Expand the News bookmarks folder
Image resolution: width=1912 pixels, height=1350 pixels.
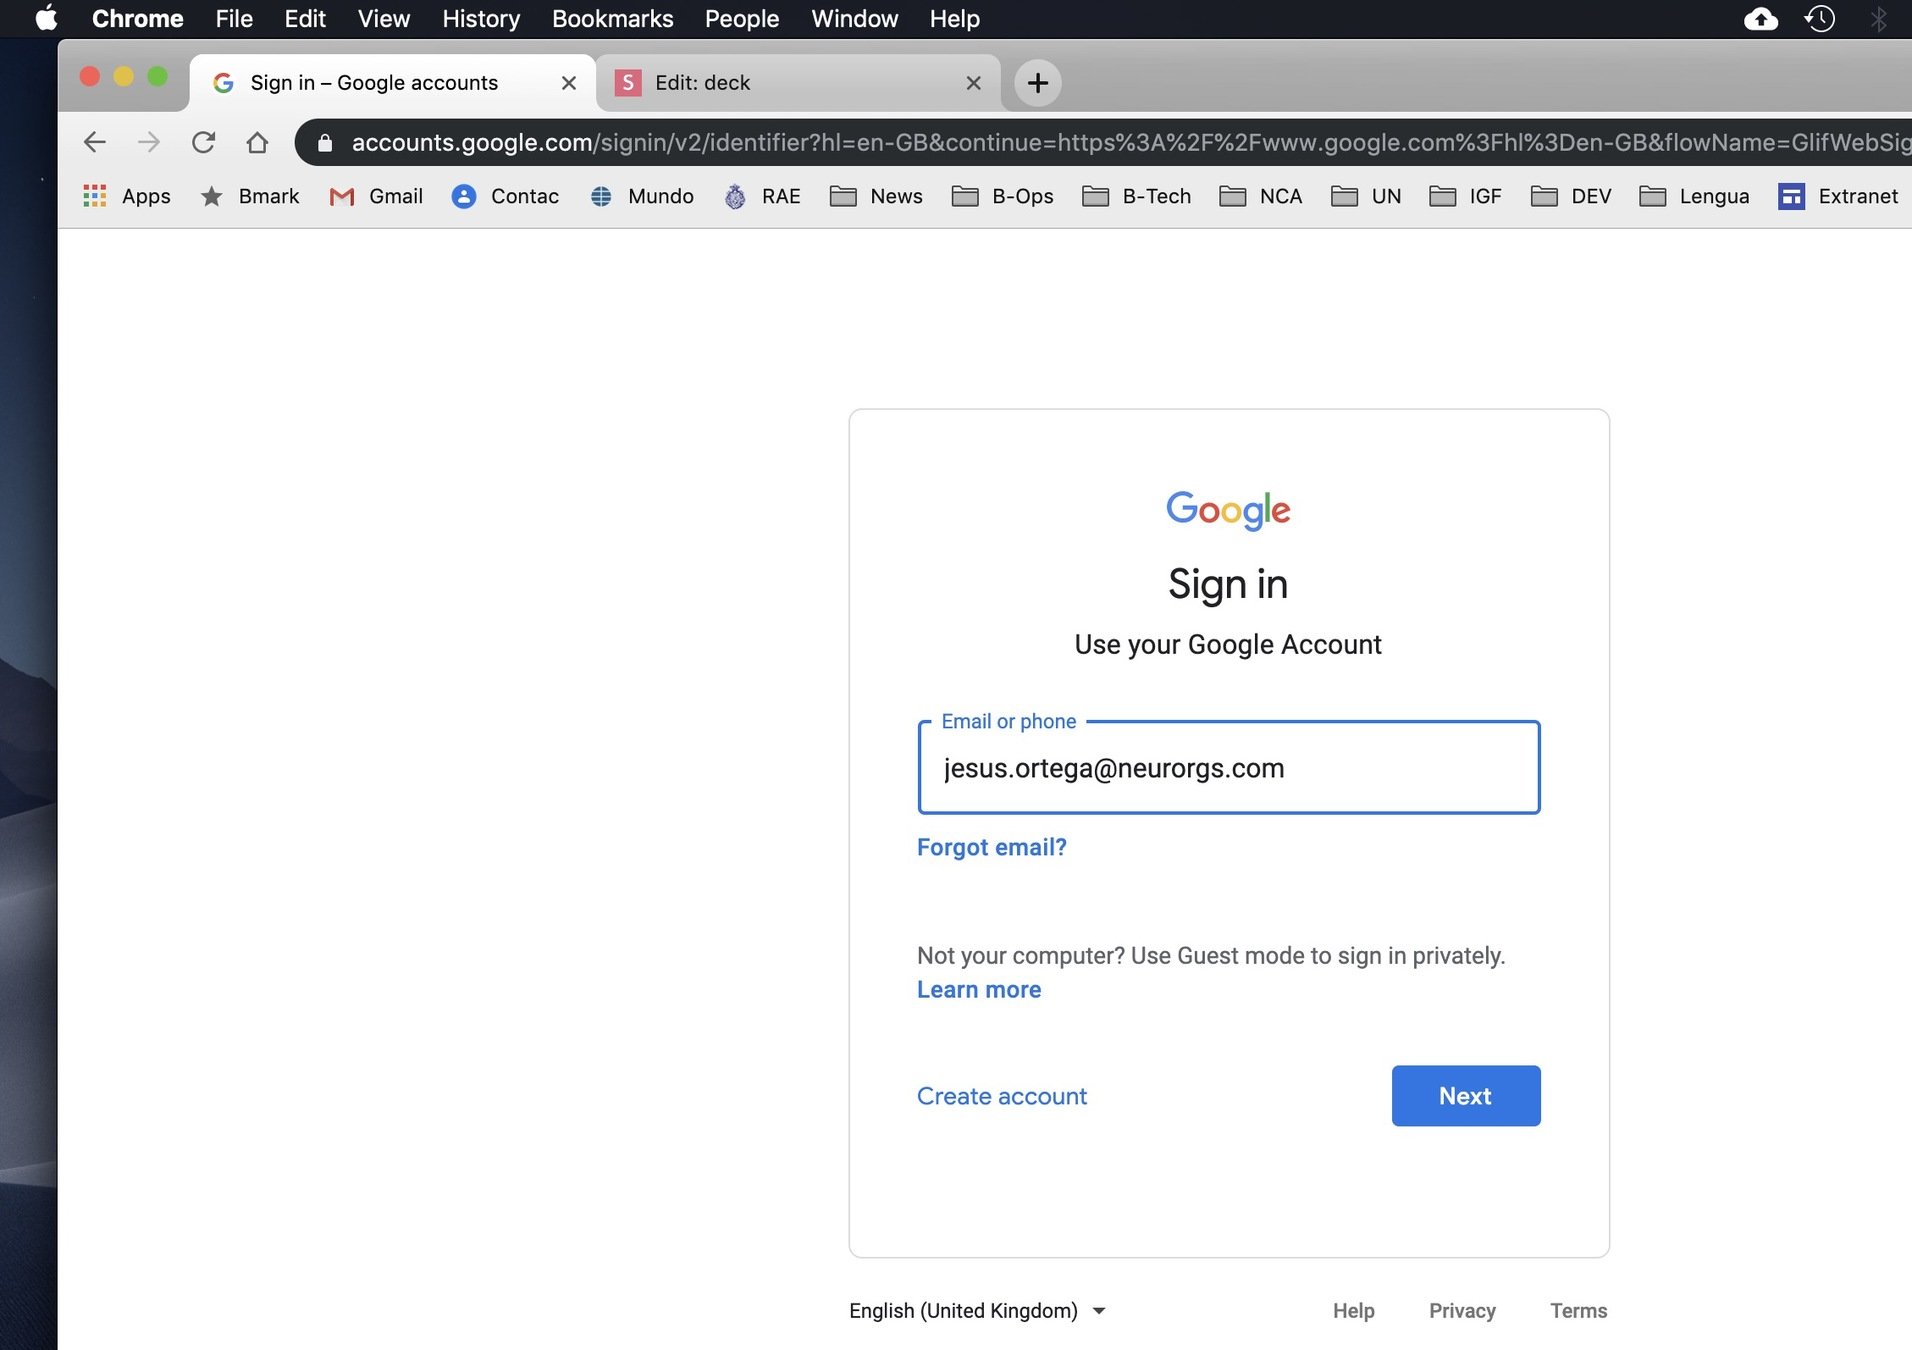pos(876,196)
